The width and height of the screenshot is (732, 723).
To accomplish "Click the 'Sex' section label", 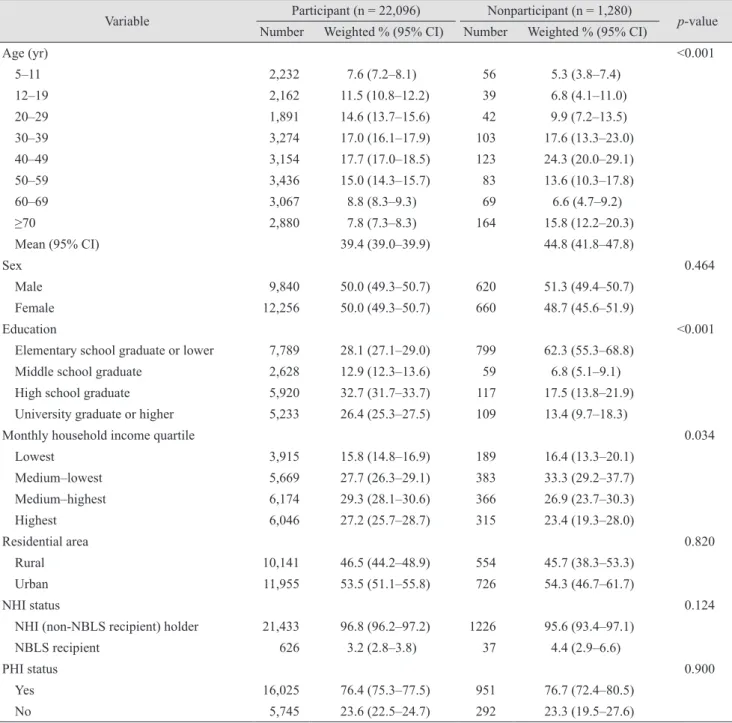I will (12, 265).
